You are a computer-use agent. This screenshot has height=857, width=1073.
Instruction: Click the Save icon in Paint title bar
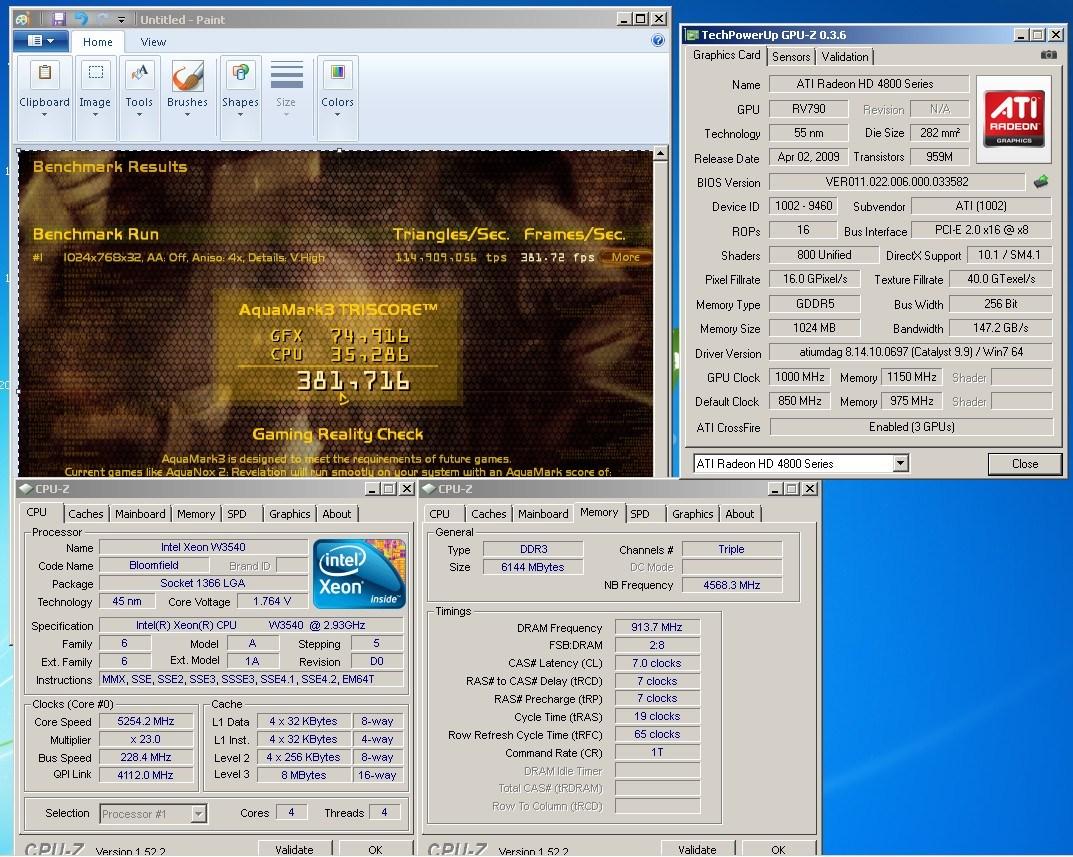59,19
